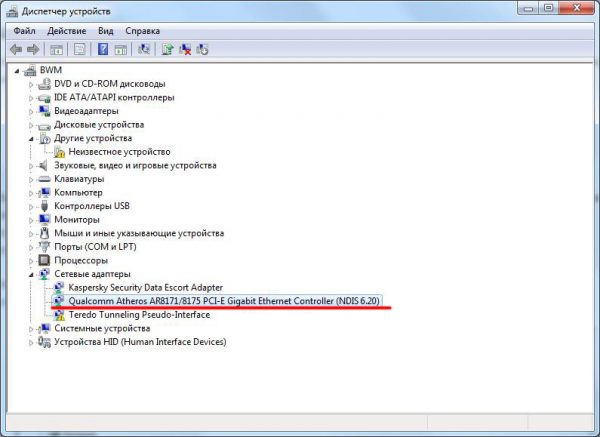The width and height of the screenshot is (600, 437).
Task: Collapse the BWM root node
Action: [x=16, y=71]
